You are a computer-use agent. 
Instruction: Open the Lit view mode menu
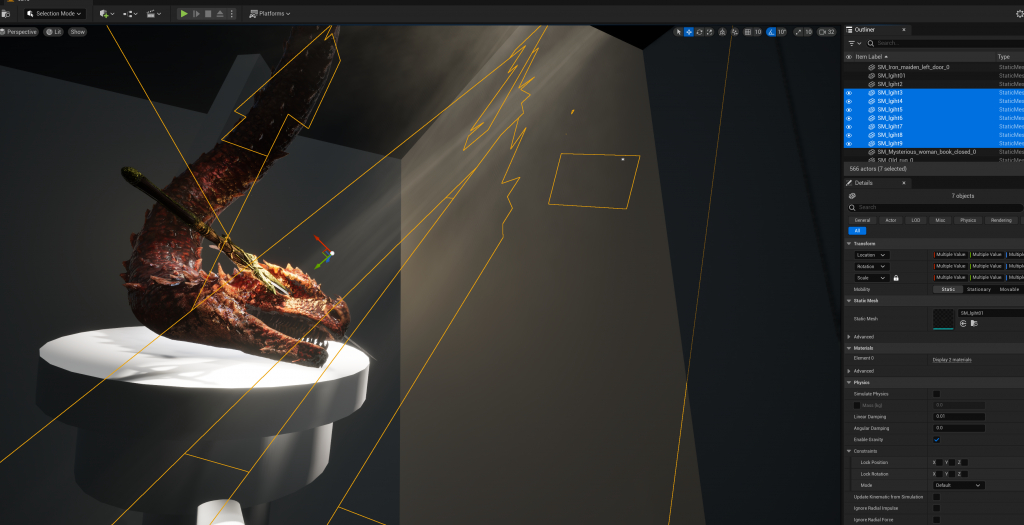coord(54,32)
